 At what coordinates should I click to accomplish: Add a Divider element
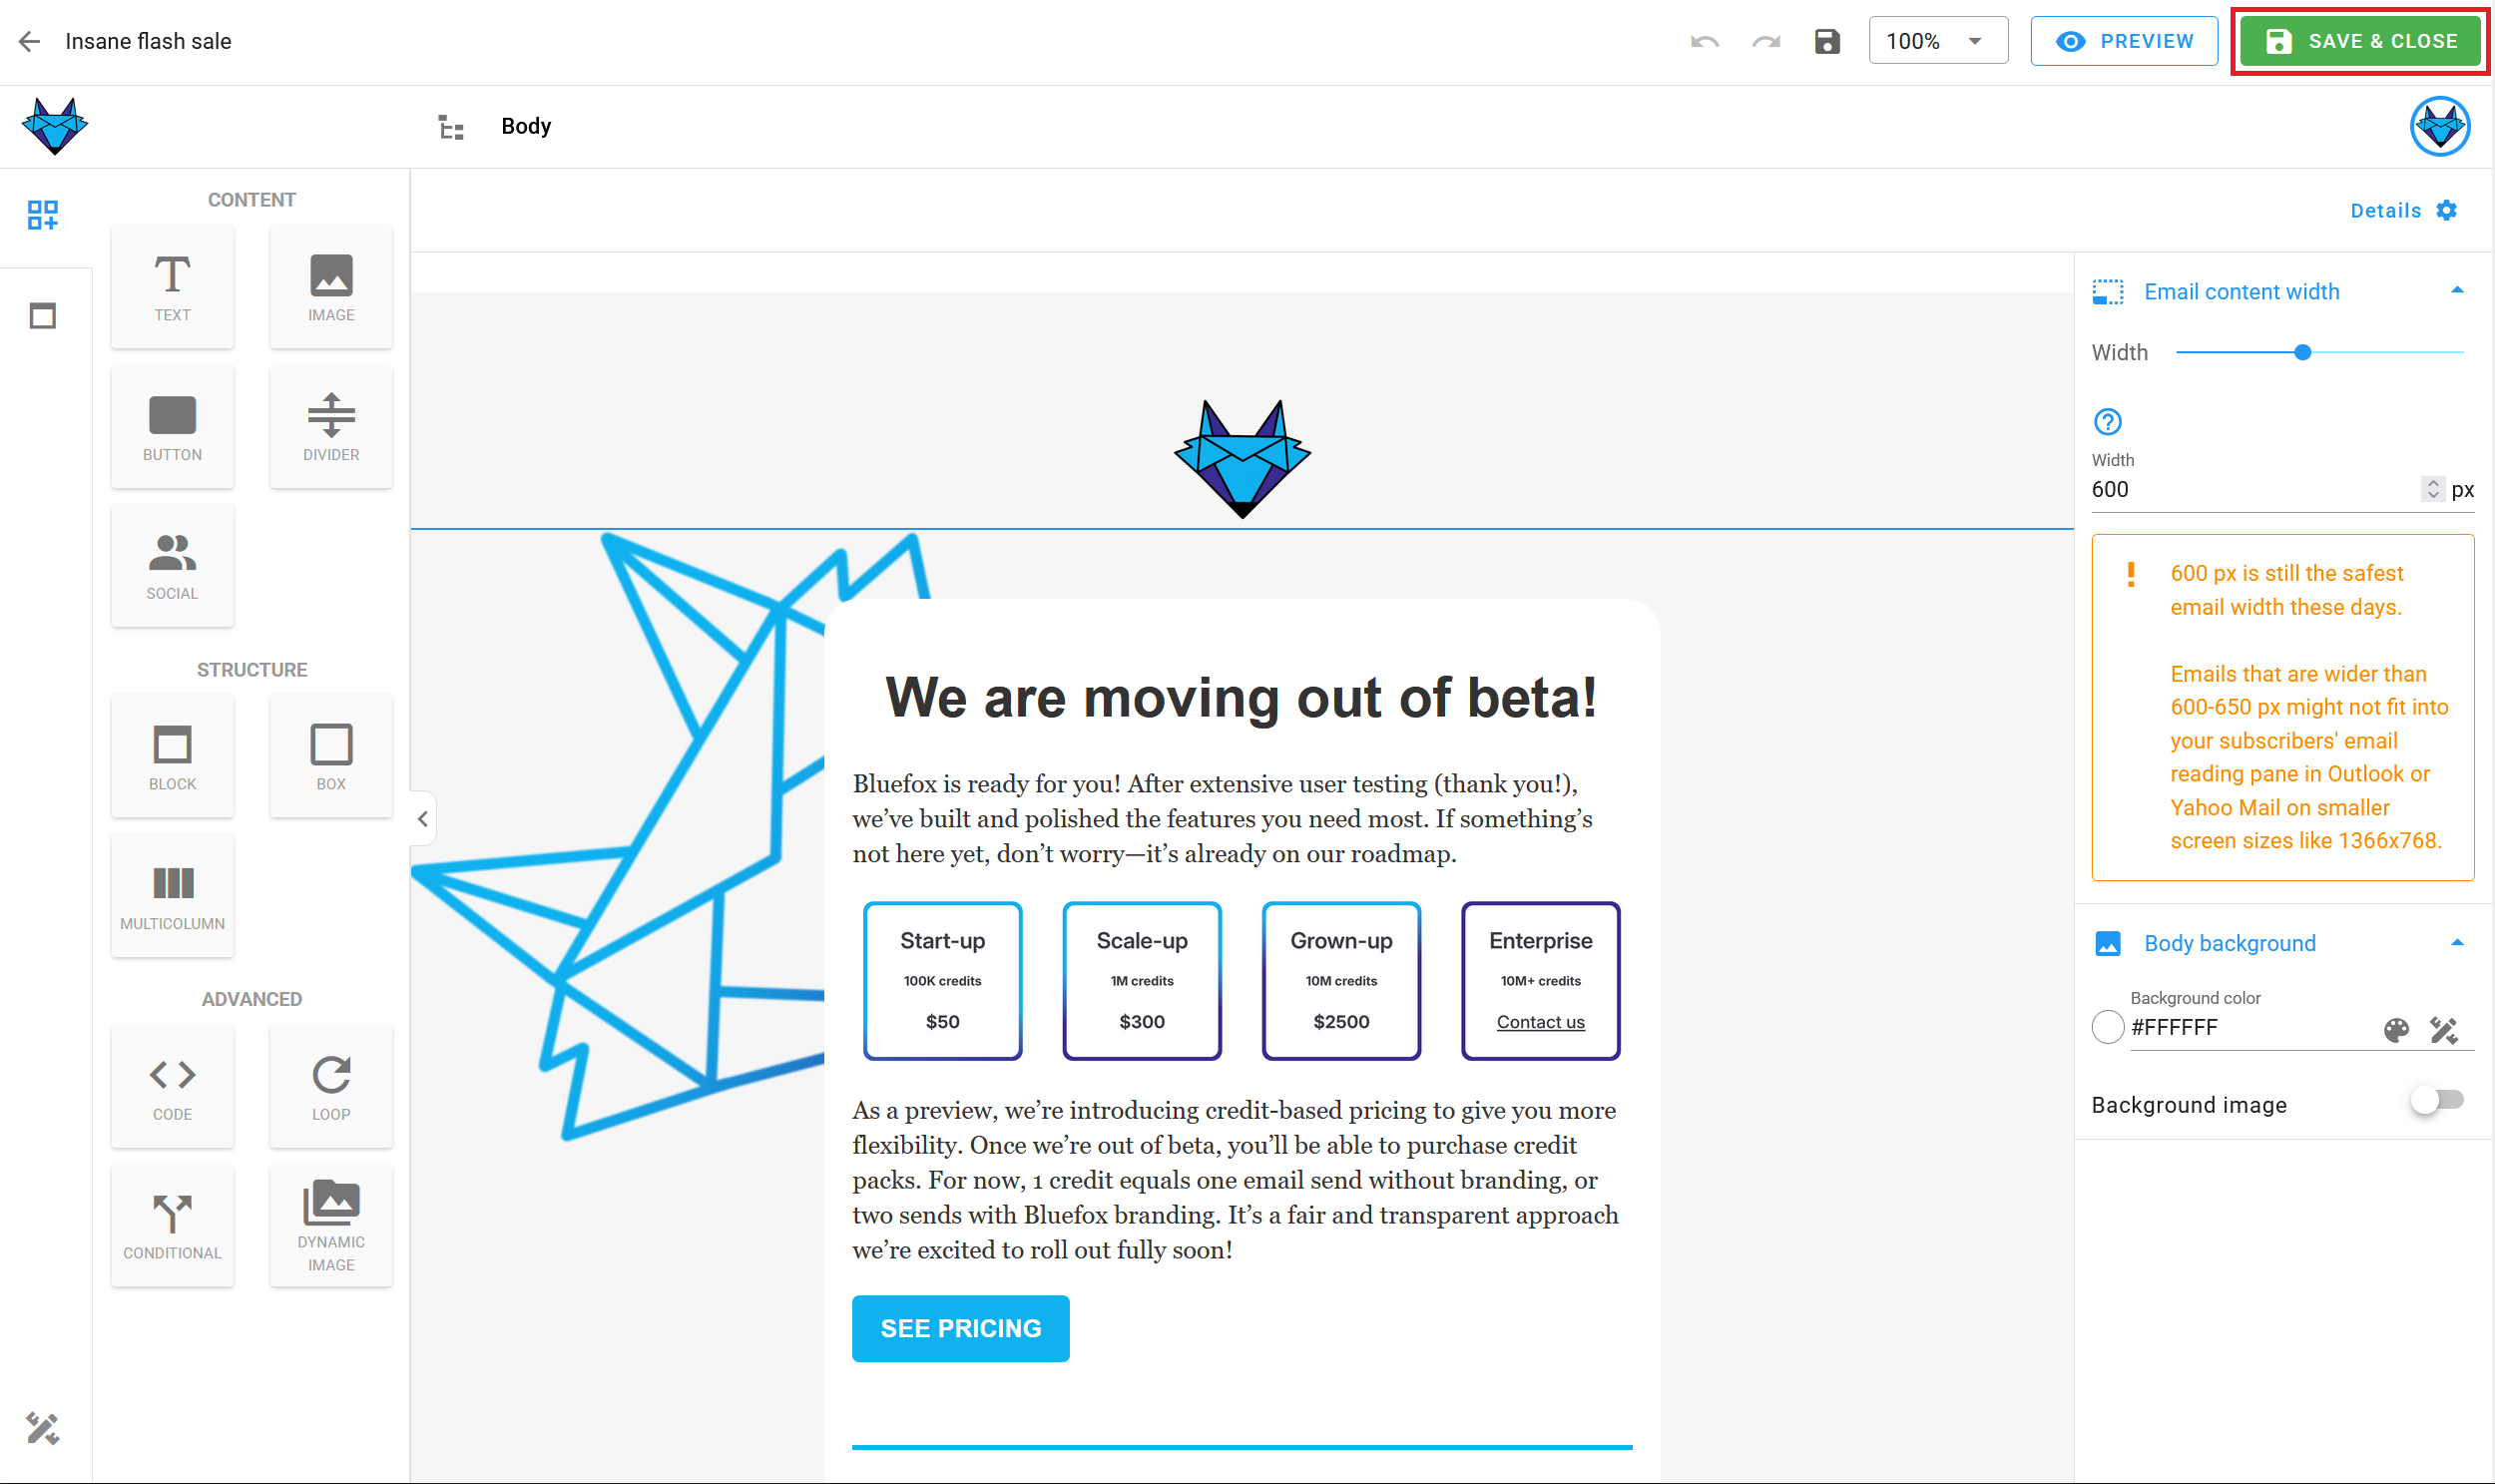tap(331, 427)
